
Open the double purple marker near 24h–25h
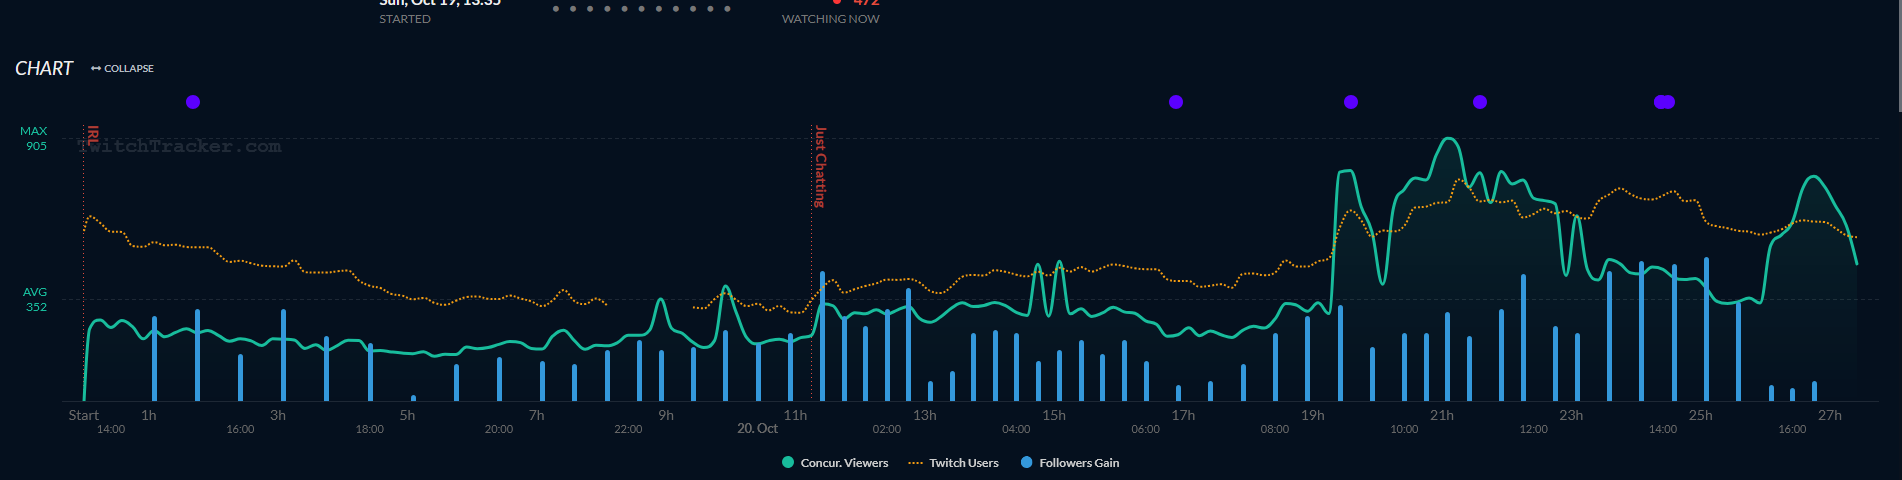pyautogui.click(x=1664, y=102)
